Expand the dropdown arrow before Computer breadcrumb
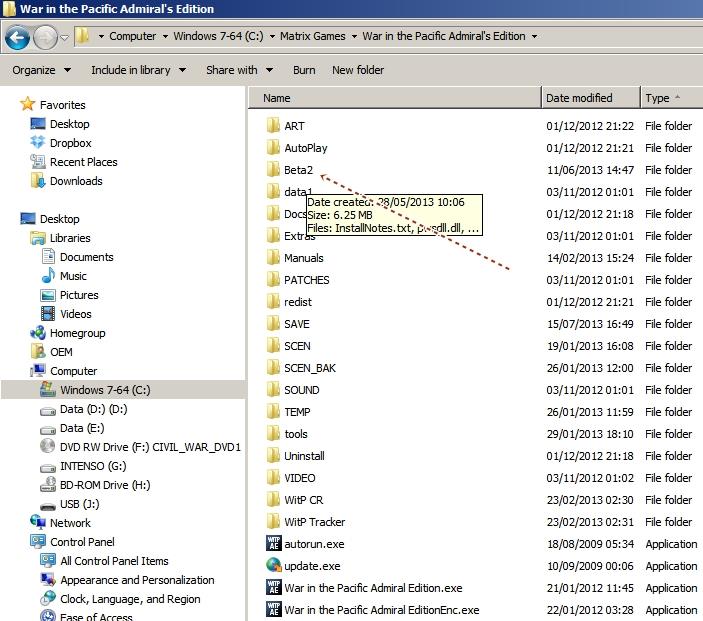The image size is (703, 621). [x=101, y=36]
